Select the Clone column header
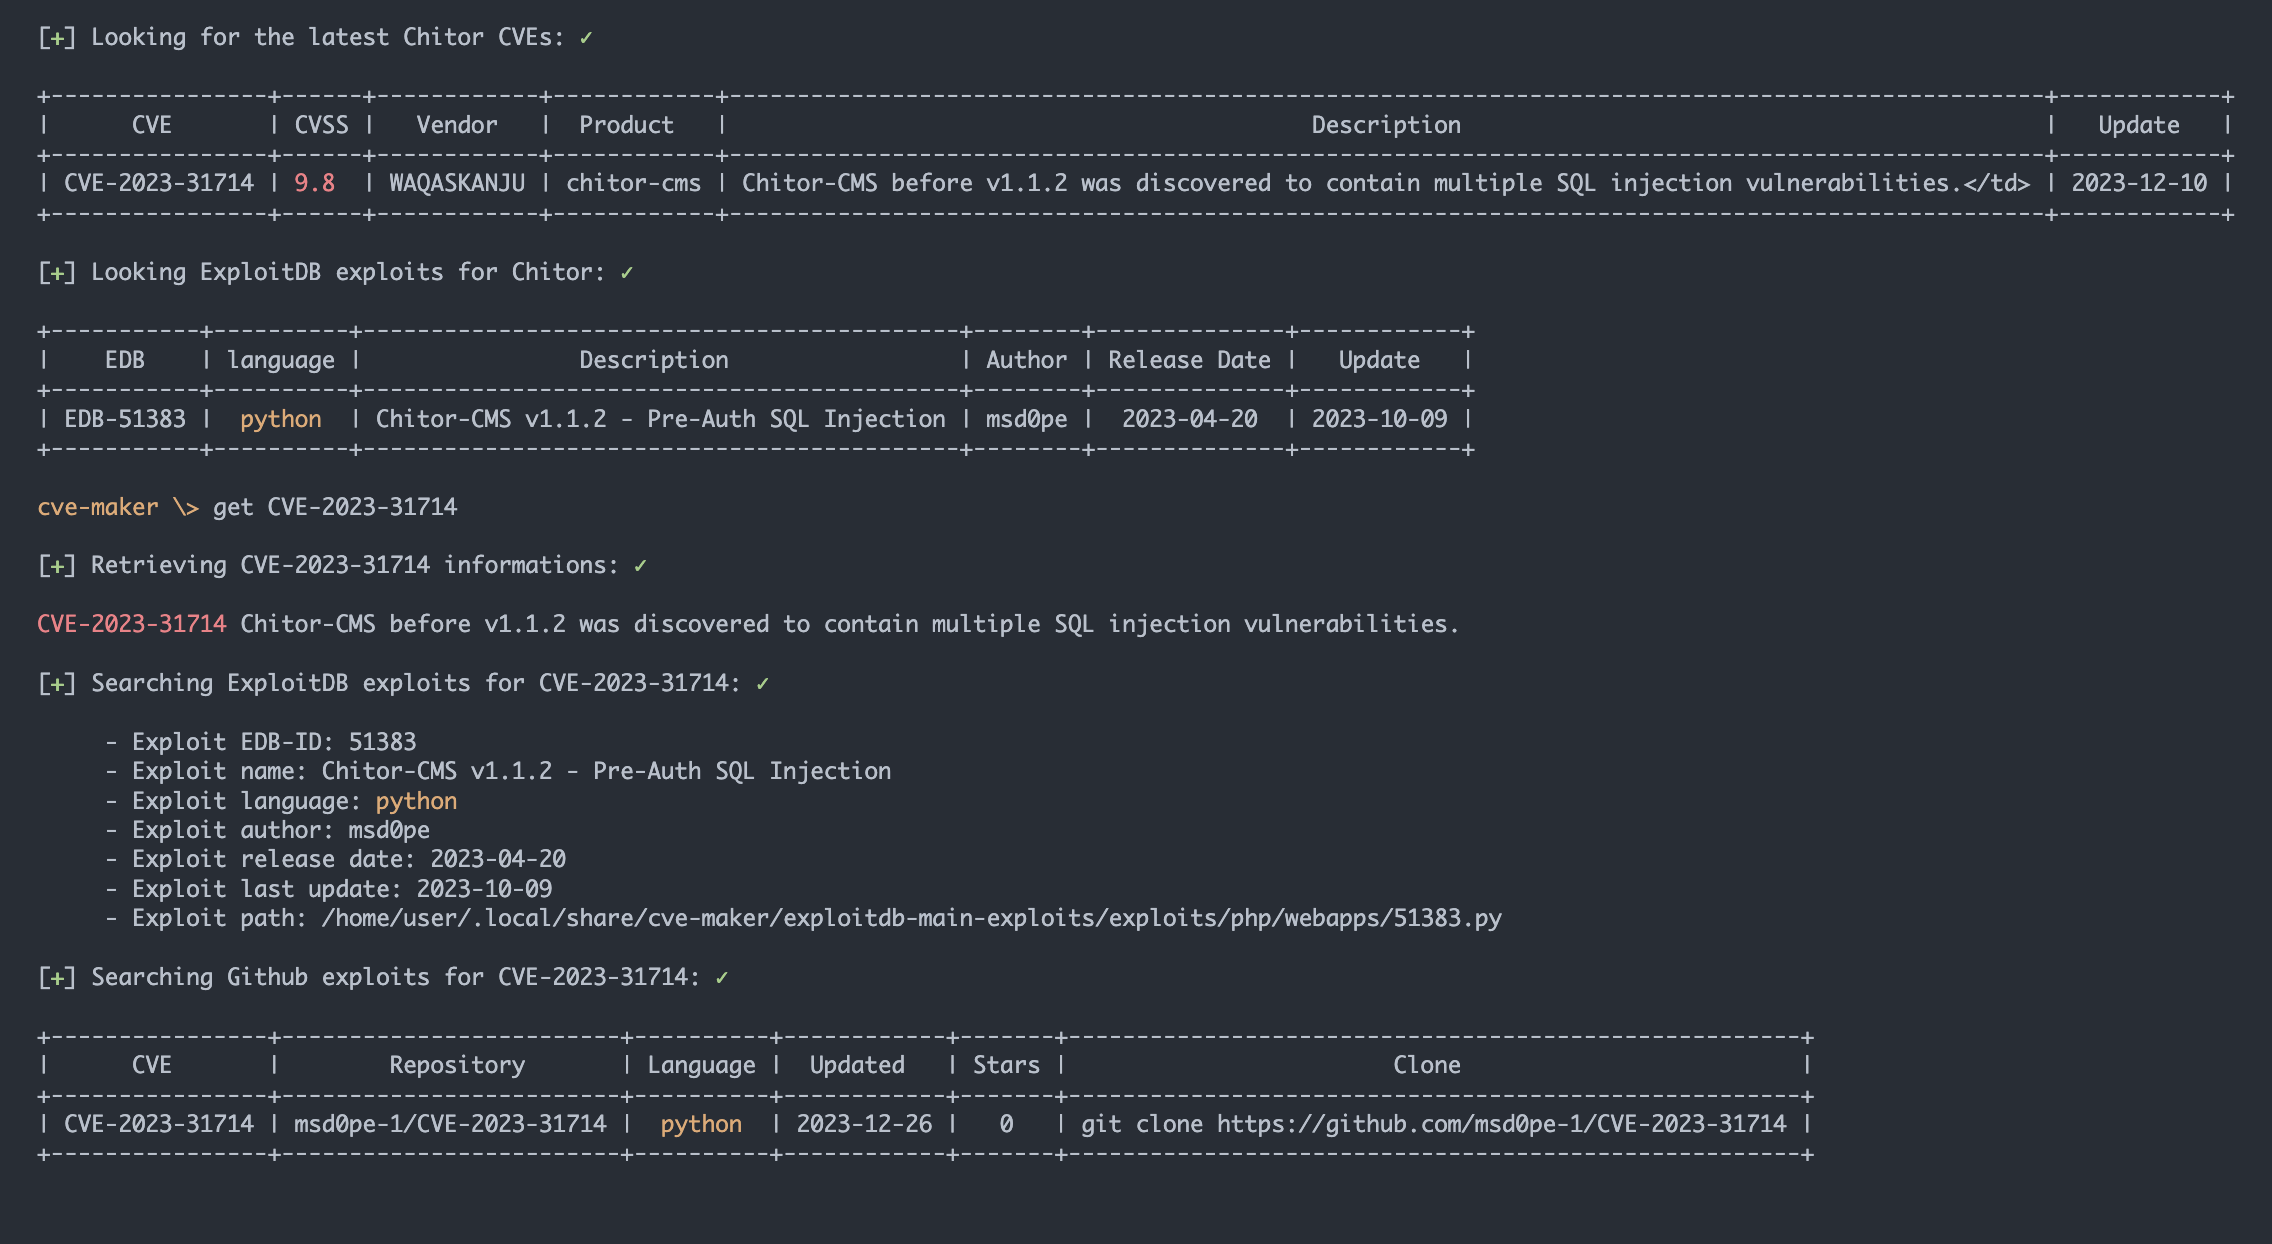Image resolution: width=2272 pixels, height=1244 pixels. tap(1427, 1065)
